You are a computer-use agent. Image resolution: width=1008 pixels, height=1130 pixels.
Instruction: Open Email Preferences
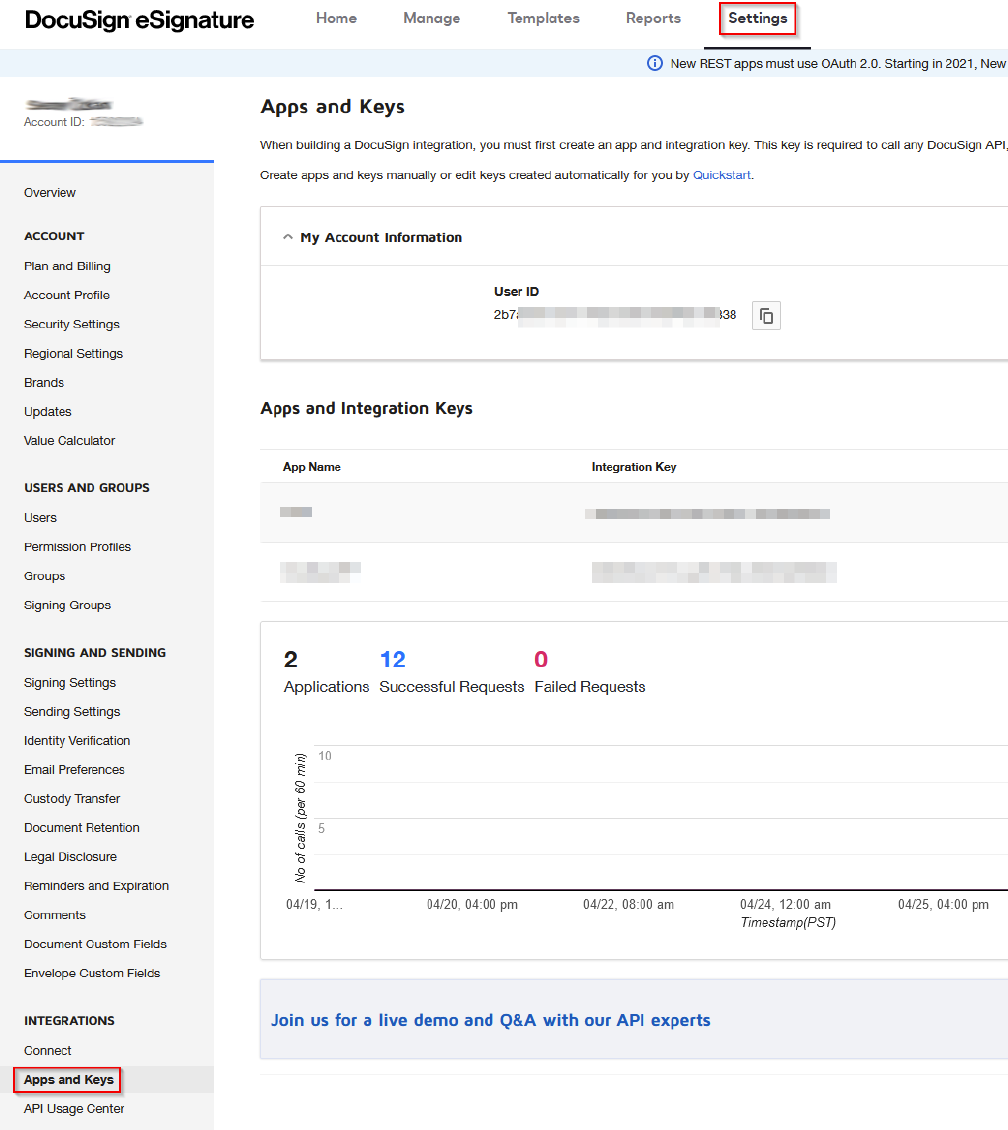74,769
